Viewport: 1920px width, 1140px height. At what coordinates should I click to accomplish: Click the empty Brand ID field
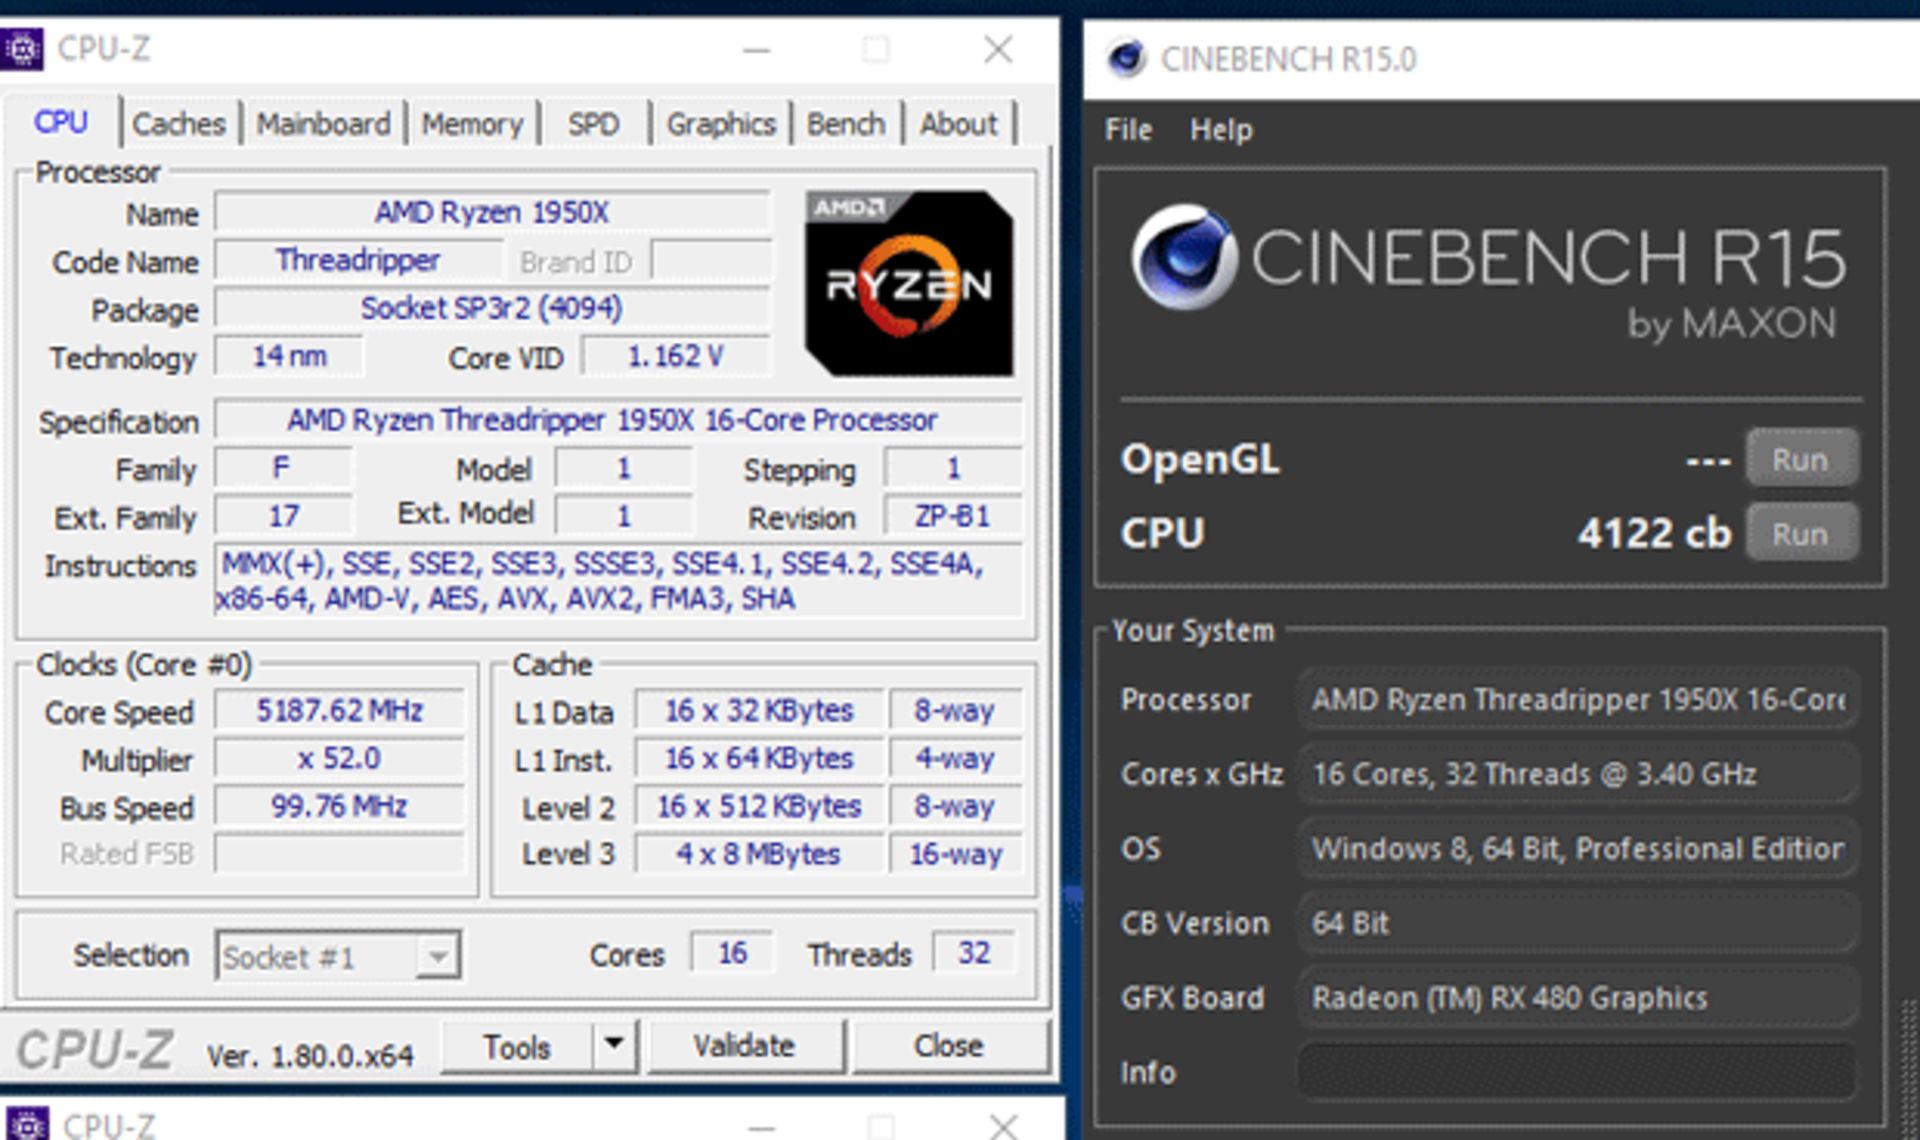click(x=711, y=260)
